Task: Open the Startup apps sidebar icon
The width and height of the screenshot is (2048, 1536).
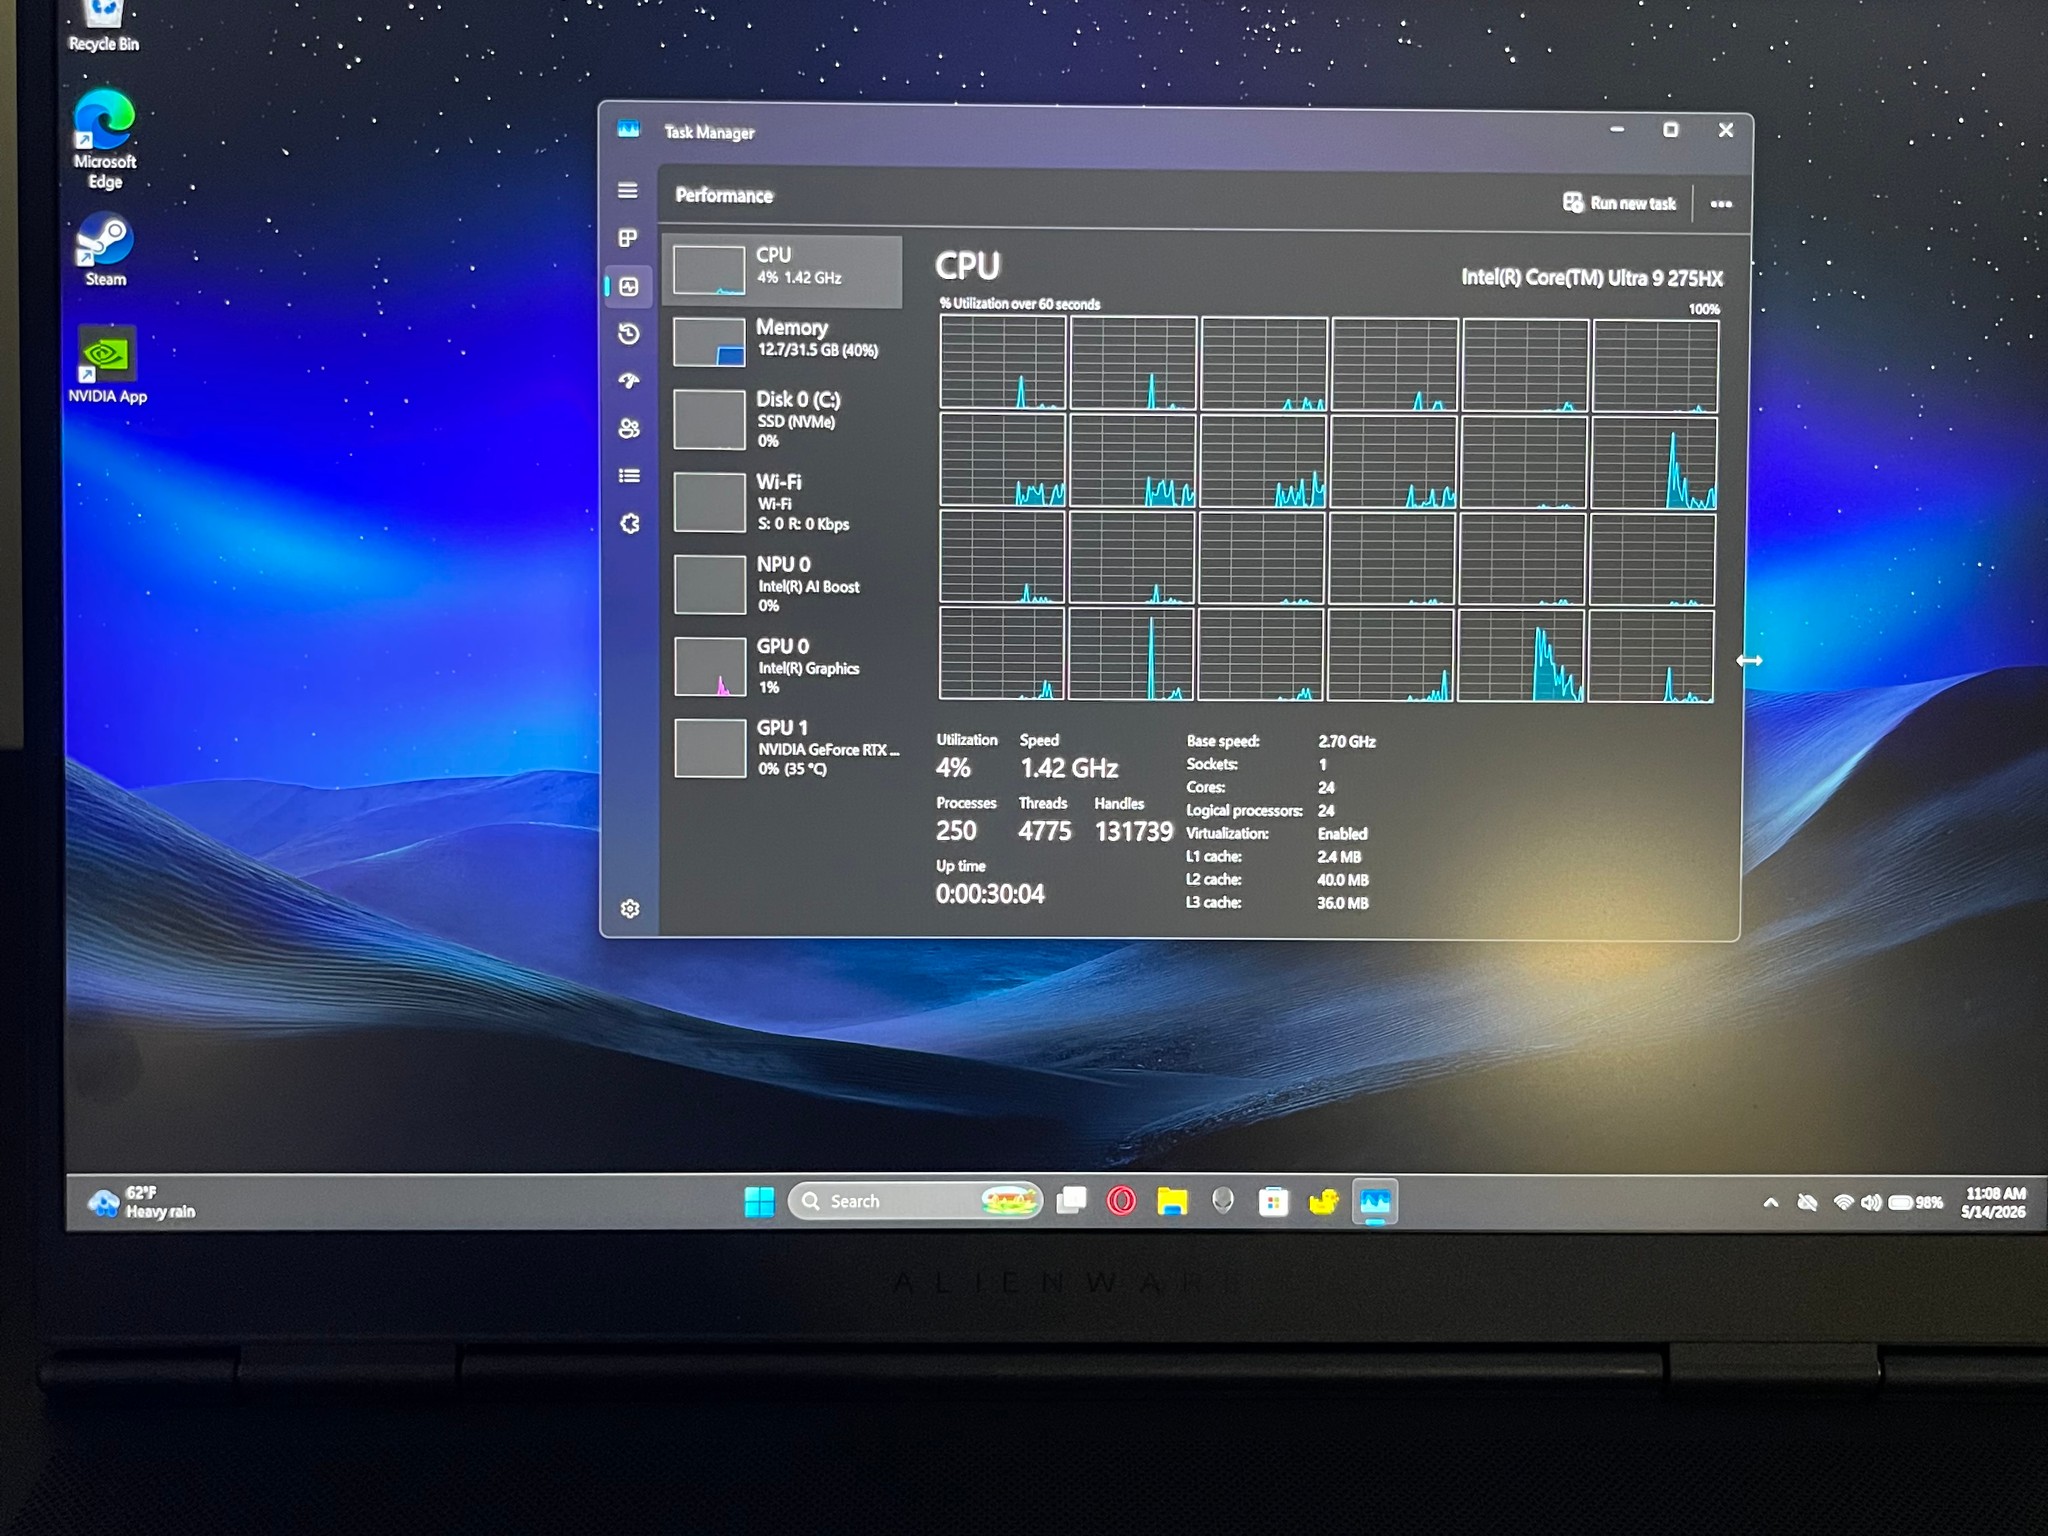Action: (x=628, y=380)
